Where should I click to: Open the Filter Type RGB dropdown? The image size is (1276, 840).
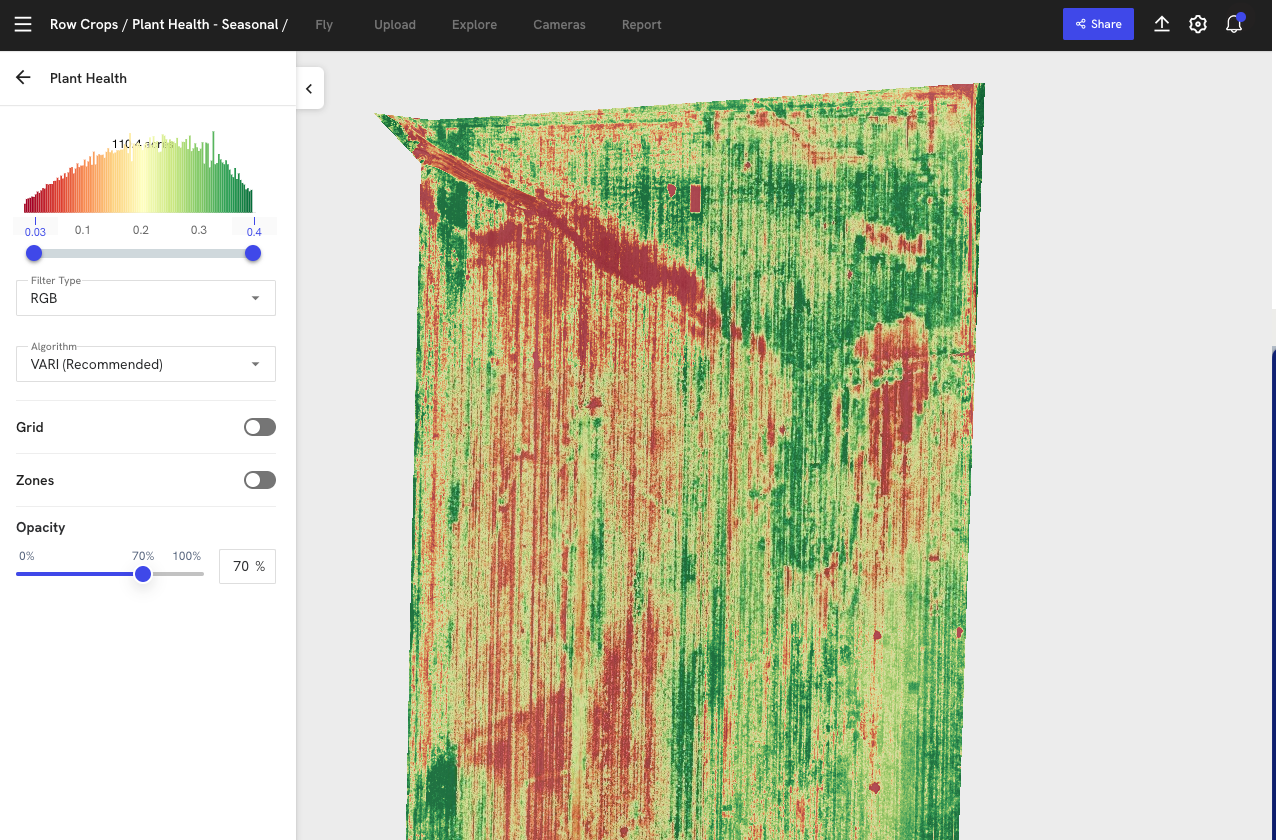tap(146, 298)
